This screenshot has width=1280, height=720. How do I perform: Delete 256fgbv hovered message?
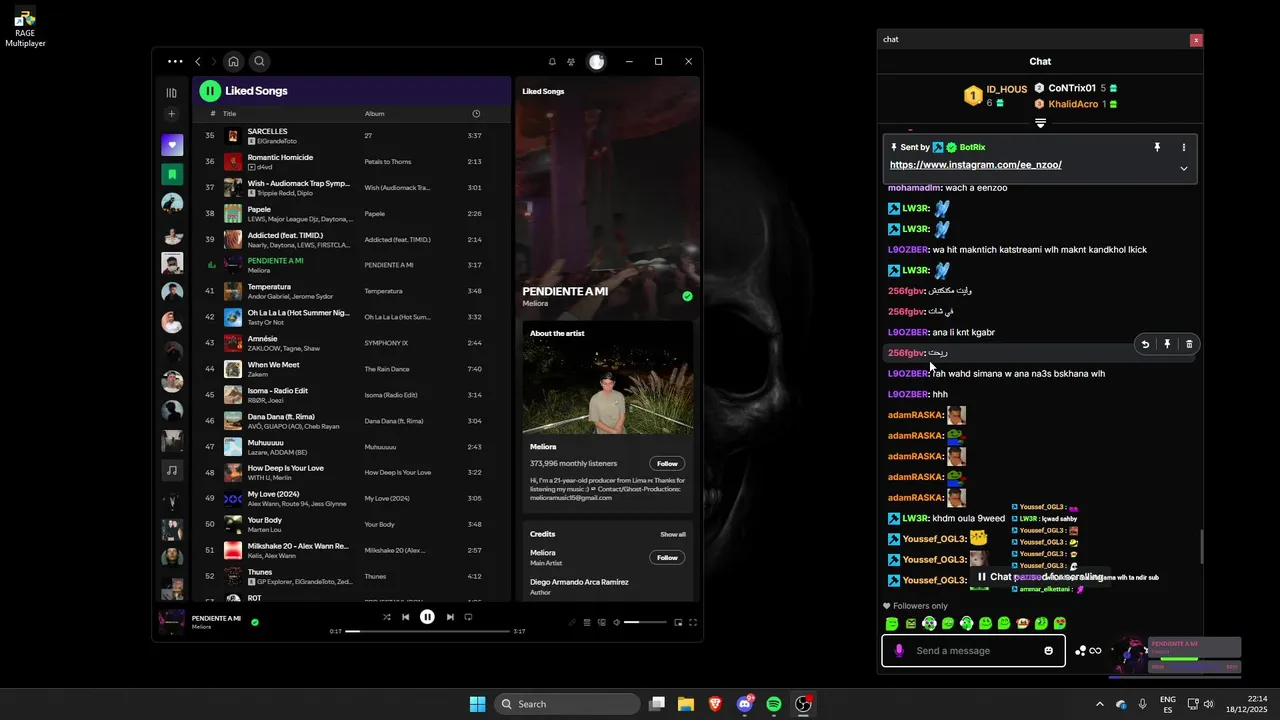pos(1189,344)
